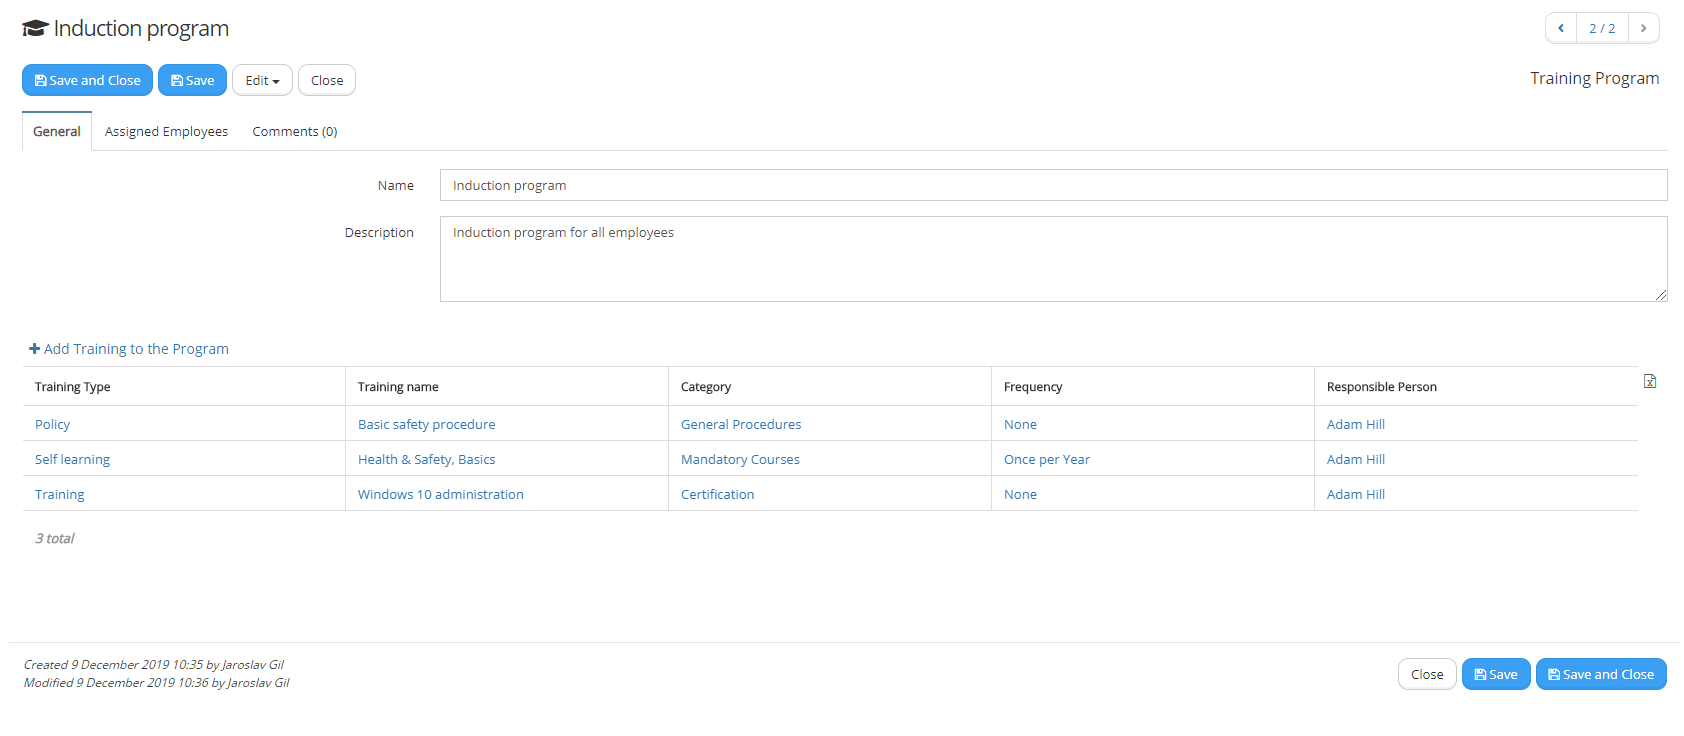
Task: Click Add Training to the Program link
Action: click(x=129, y=349)
